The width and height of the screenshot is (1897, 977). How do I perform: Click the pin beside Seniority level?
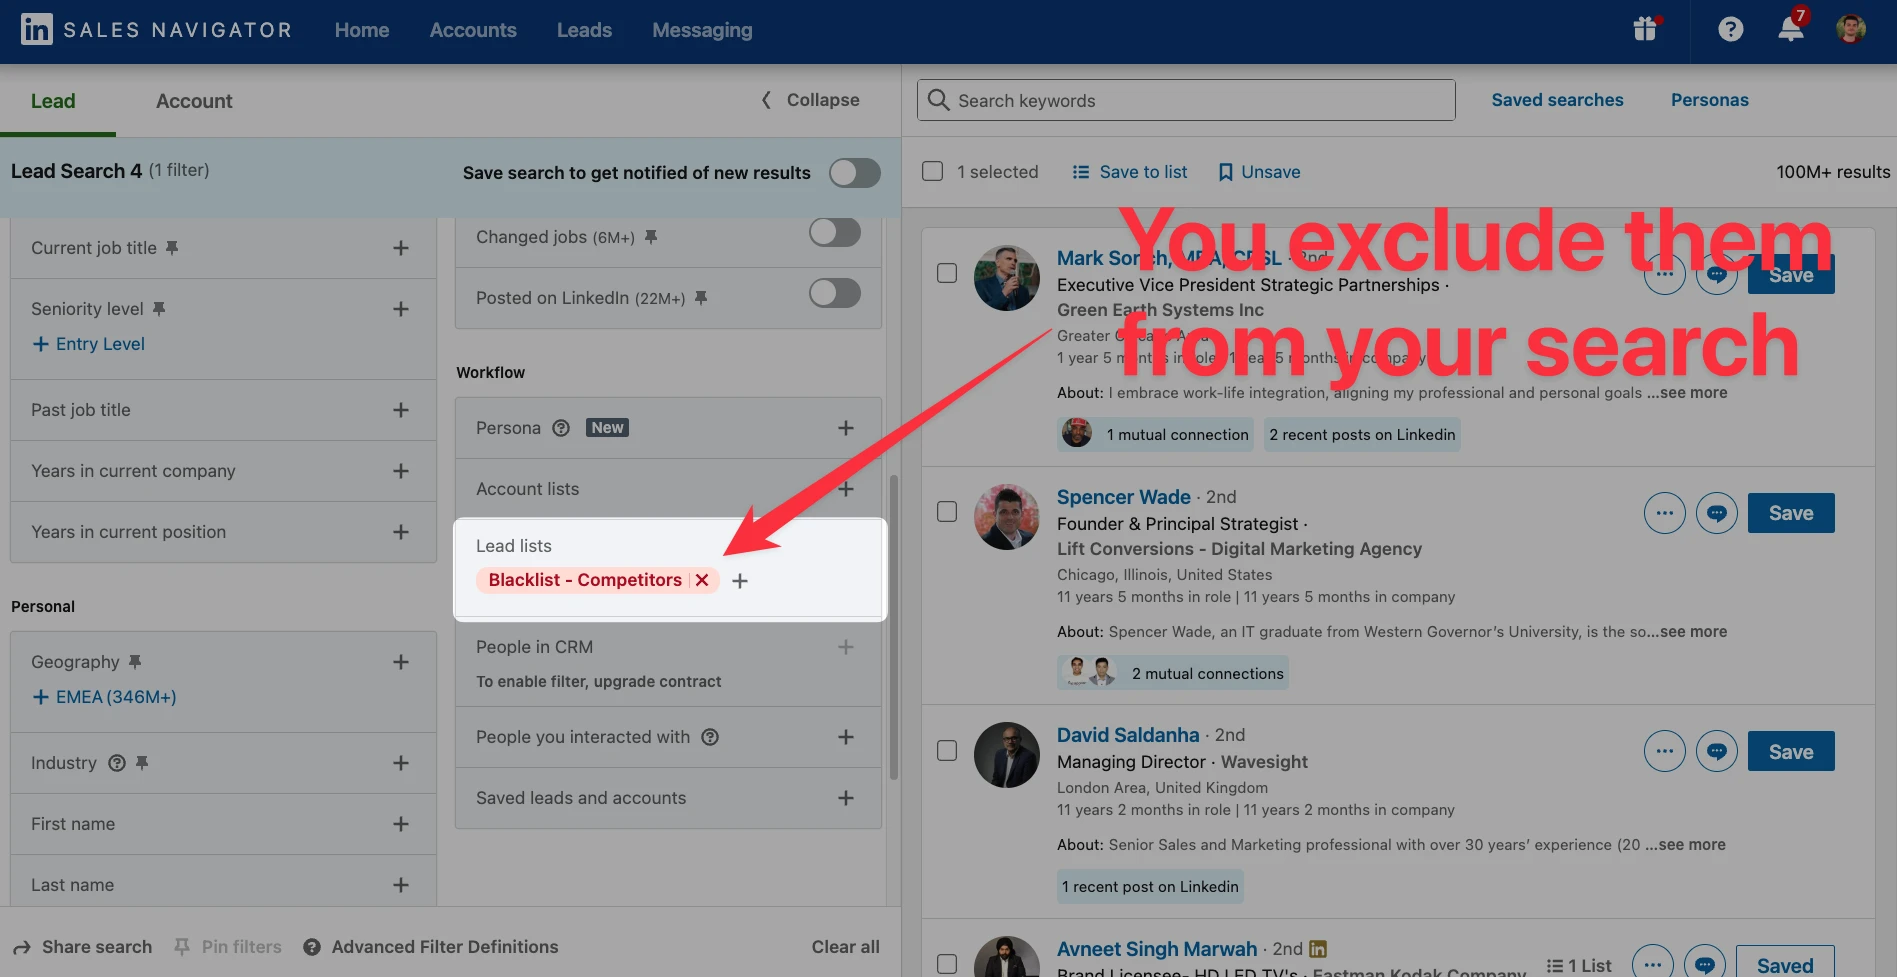[159, 309]
